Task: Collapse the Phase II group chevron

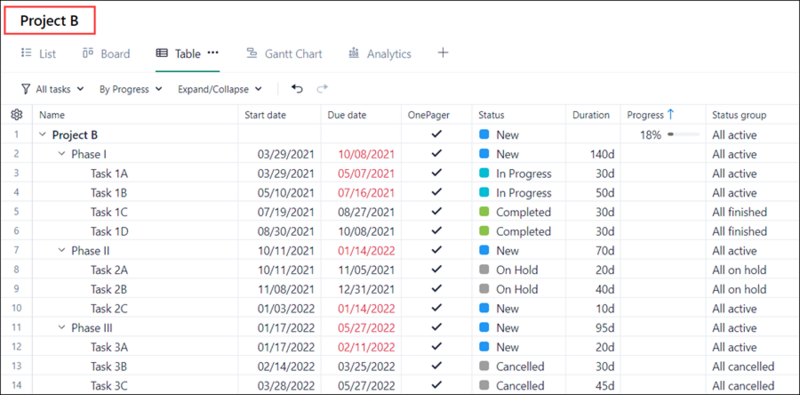Action: pos(62,251)
